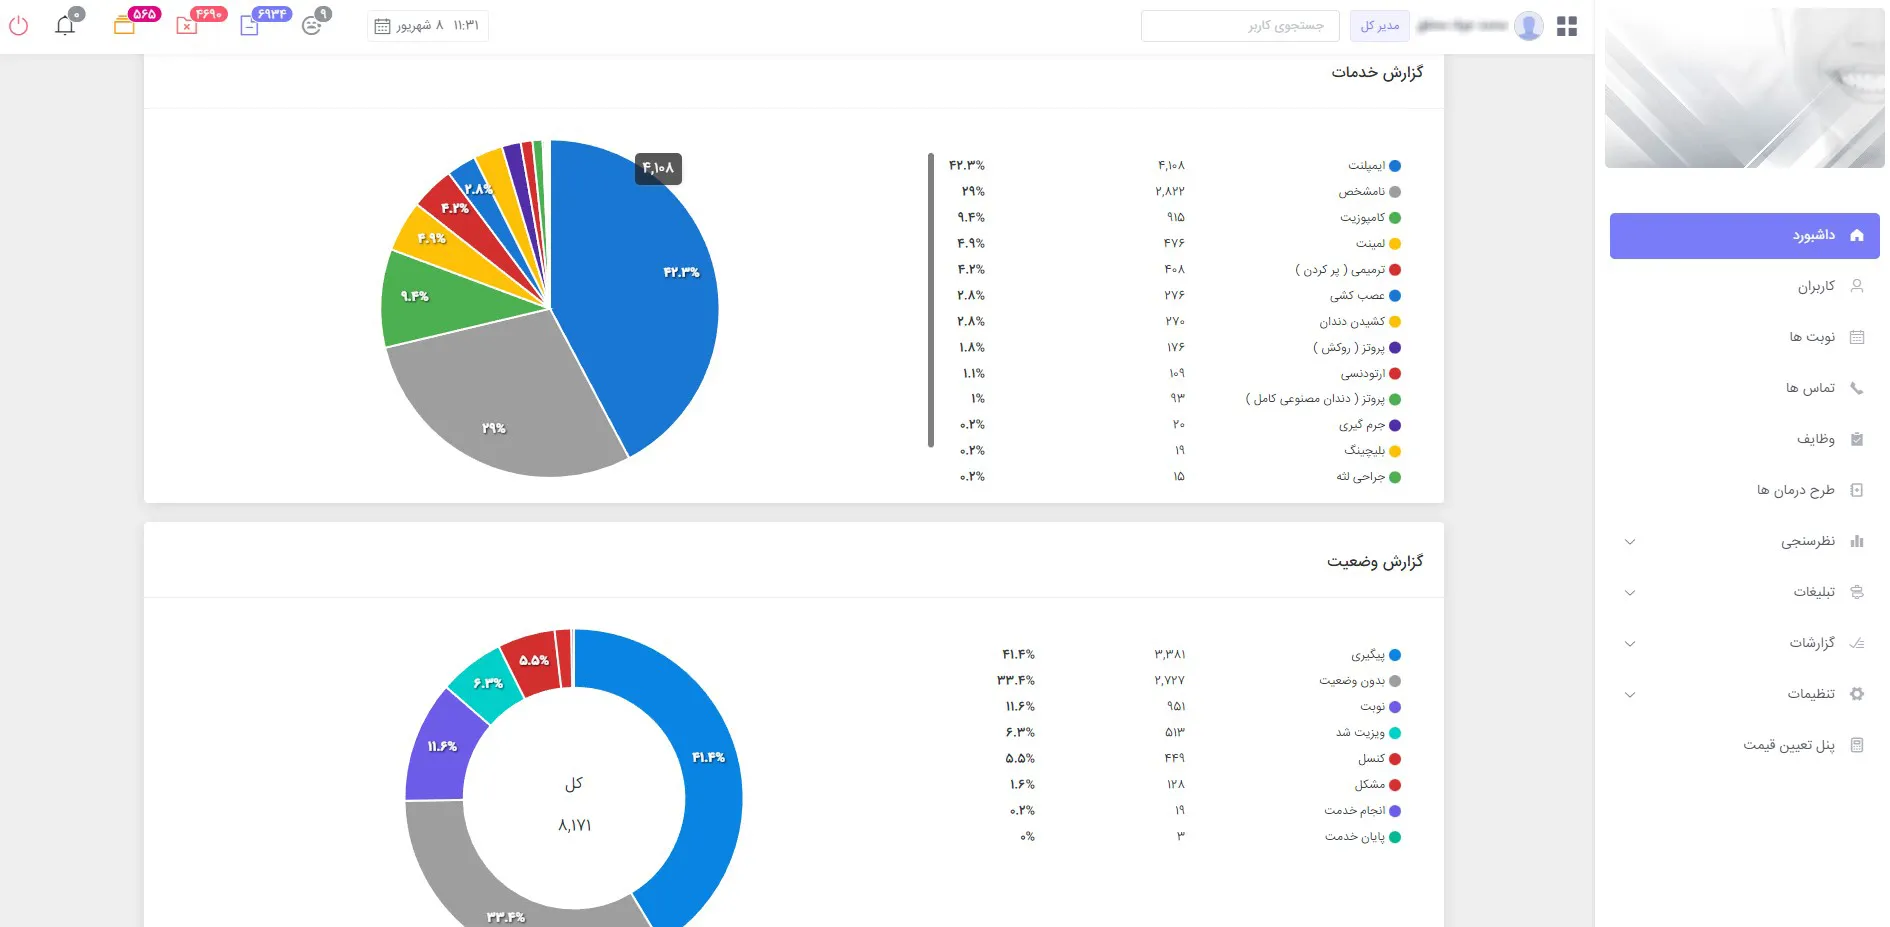Click the مدیر کل role button

1379,26
